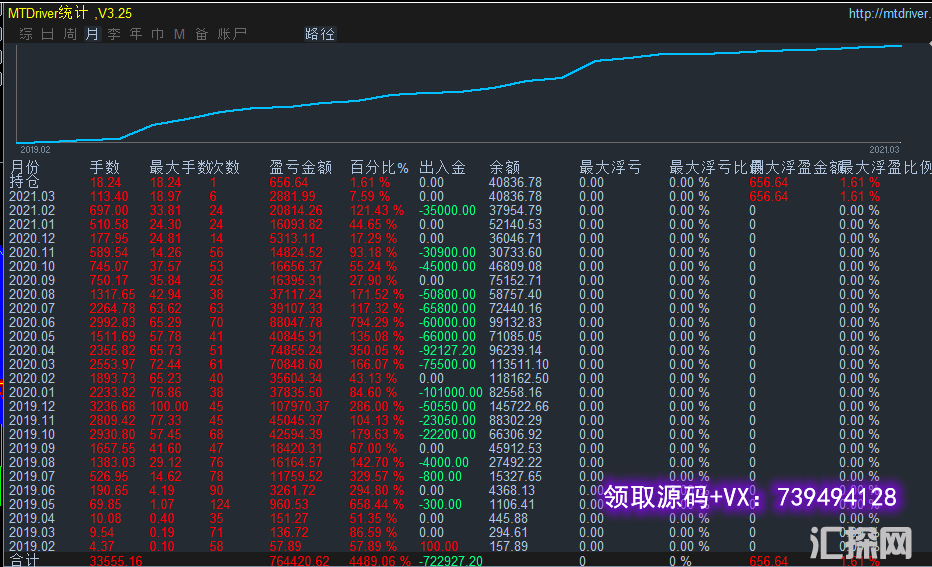
Task: Click deposit value 100.00 in 2019.02 row
Action: pos(439,546)
